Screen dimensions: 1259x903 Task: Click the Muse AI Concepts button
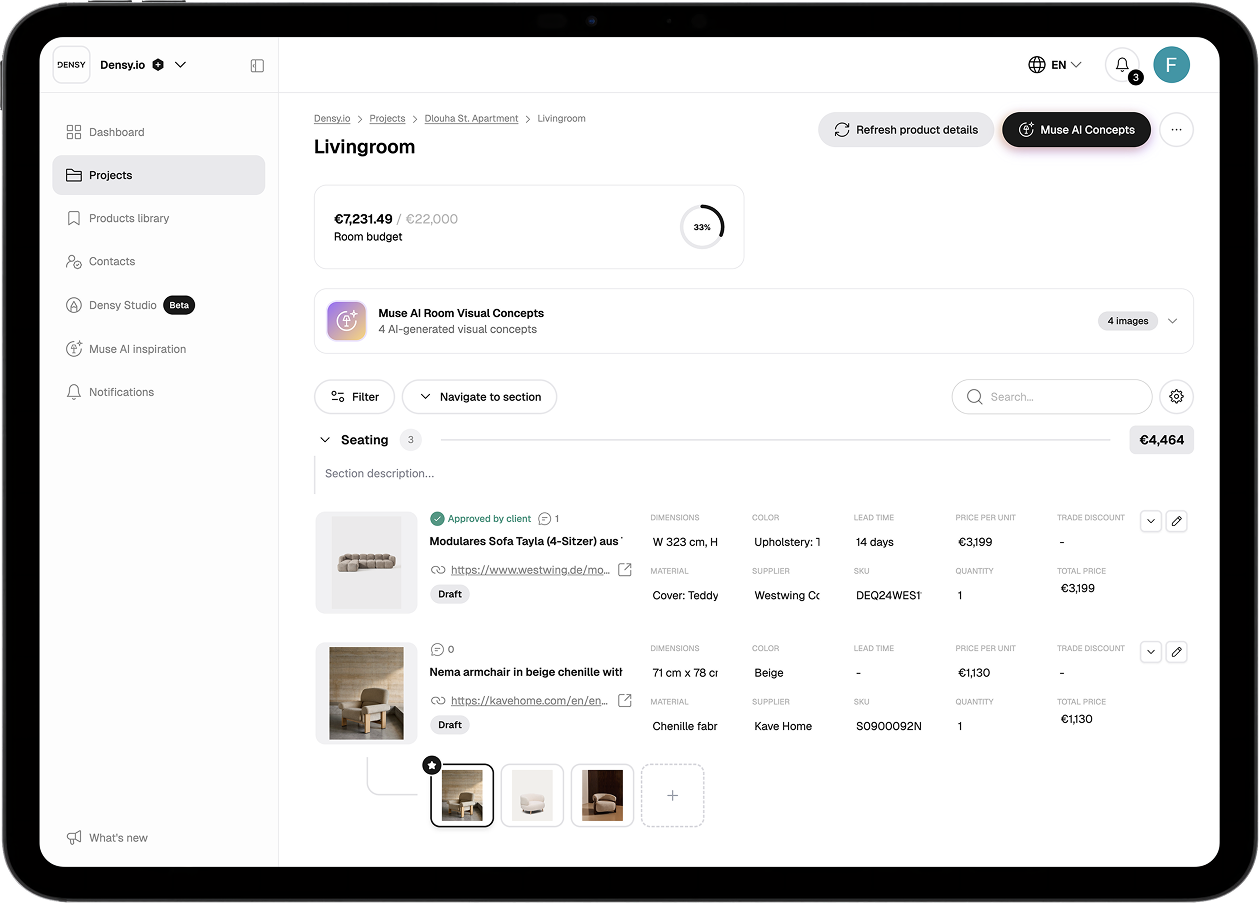[1076, 129]
